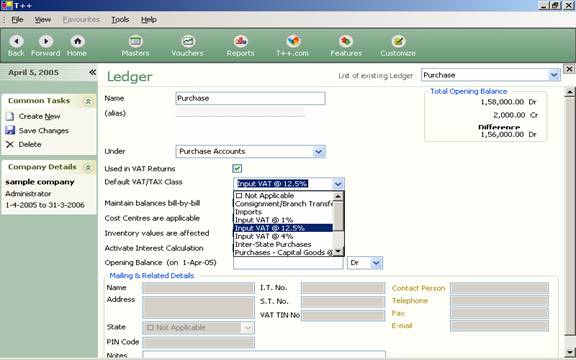Click the Notes input field

[264, 355]
